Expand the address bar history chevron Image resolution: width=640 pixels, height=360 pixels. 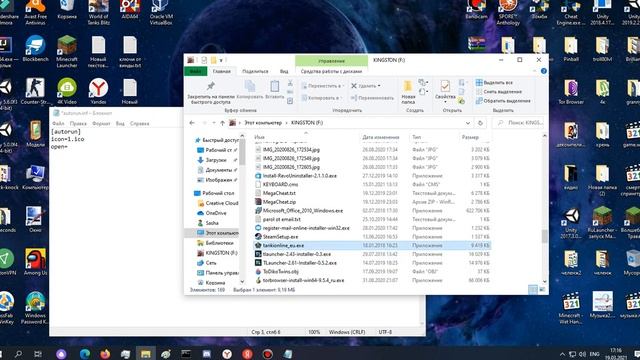(x=468, y=122)
